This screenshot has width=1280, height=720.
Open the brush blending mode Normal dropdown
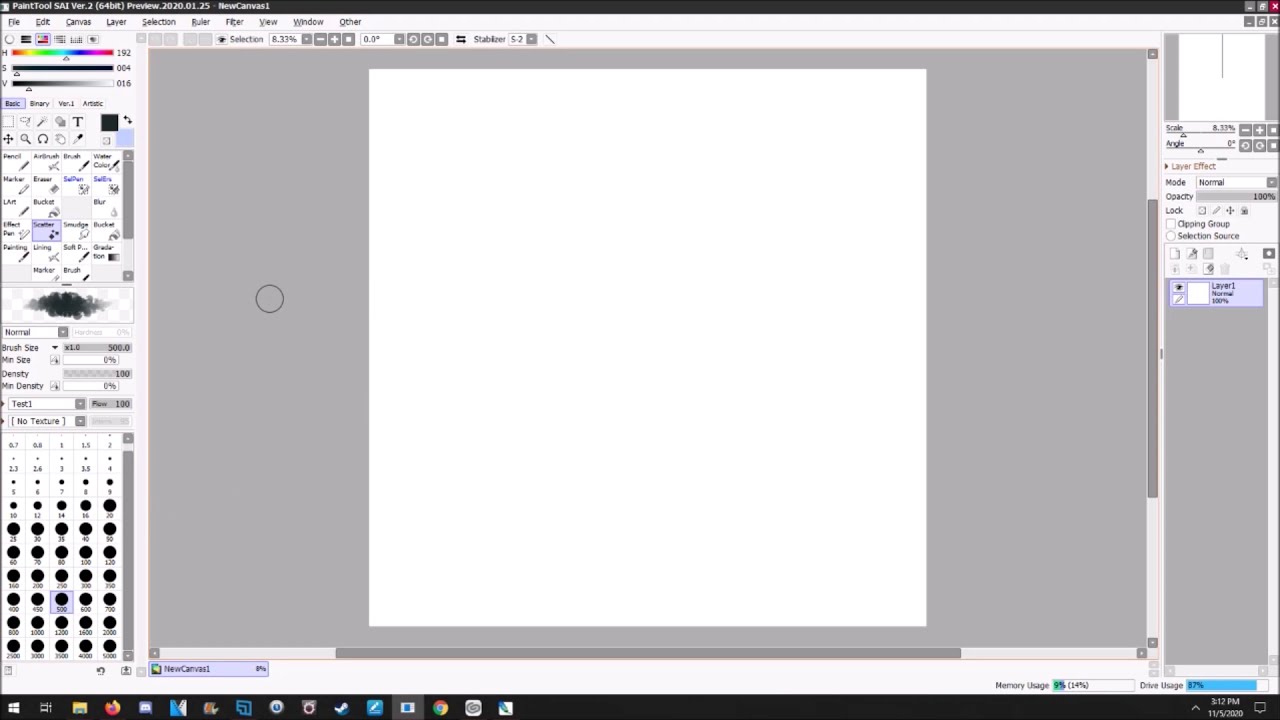[x=35, y=332]
